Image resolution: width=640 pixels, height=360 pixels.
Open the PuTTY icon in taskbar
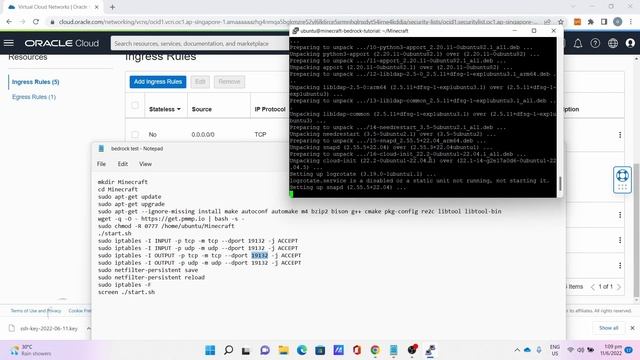point(430,350)
